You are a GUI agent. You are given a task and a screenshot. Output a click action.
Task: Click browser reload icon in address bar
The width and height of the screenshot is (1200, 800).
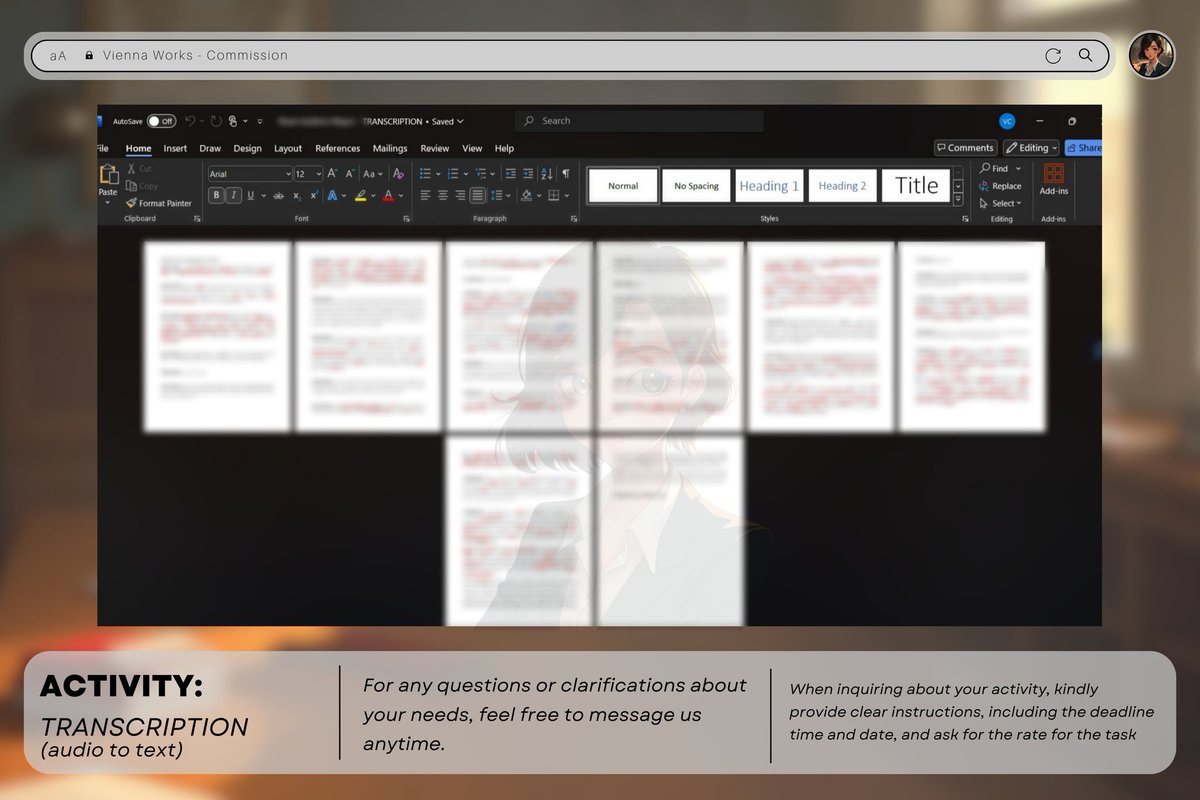[x=1052, y=56]
